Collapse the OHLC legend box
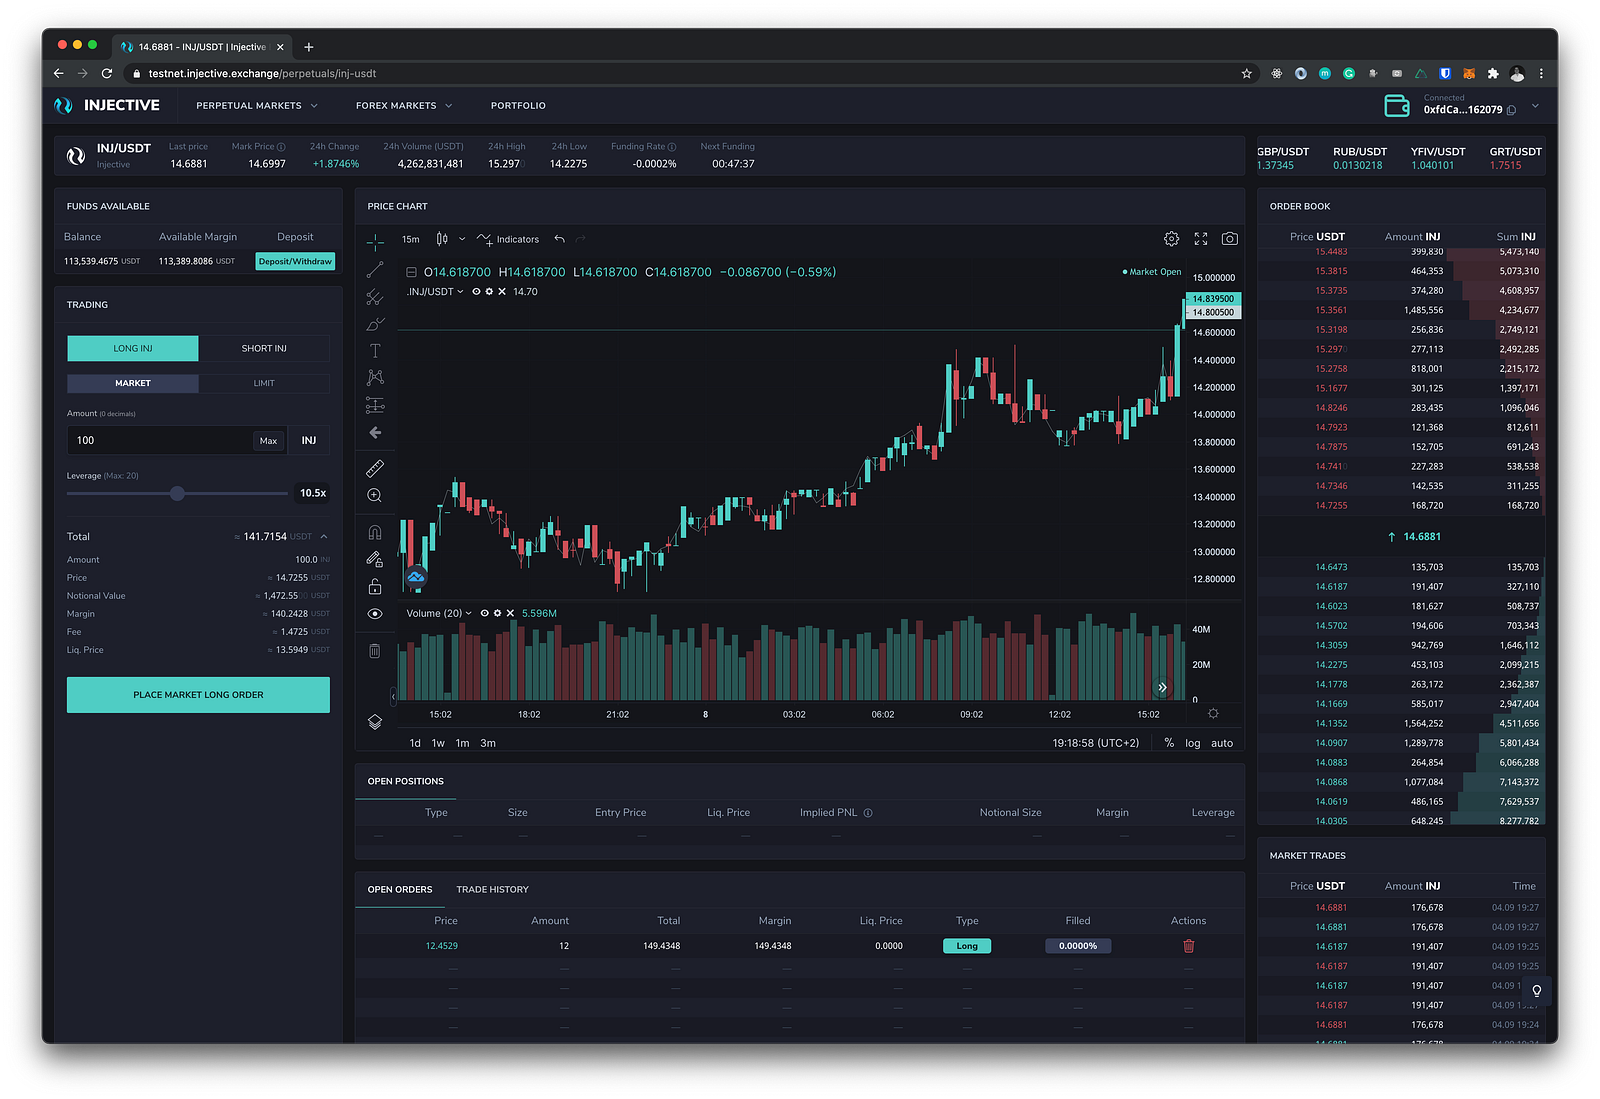The width and height of the screenshot is (1600, 1099). pyautogui.click(x=411, y=272)
